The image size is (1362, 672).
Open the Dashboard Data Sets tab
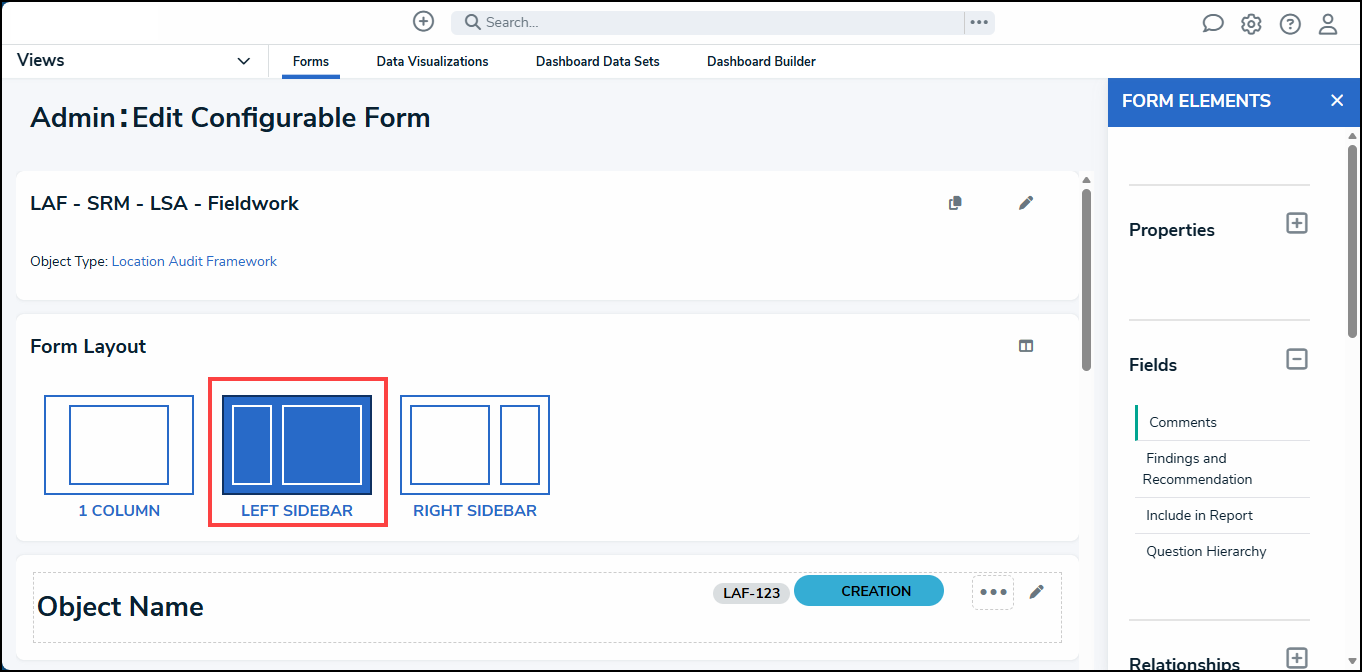pyautogui.click(x=598, y=62)
